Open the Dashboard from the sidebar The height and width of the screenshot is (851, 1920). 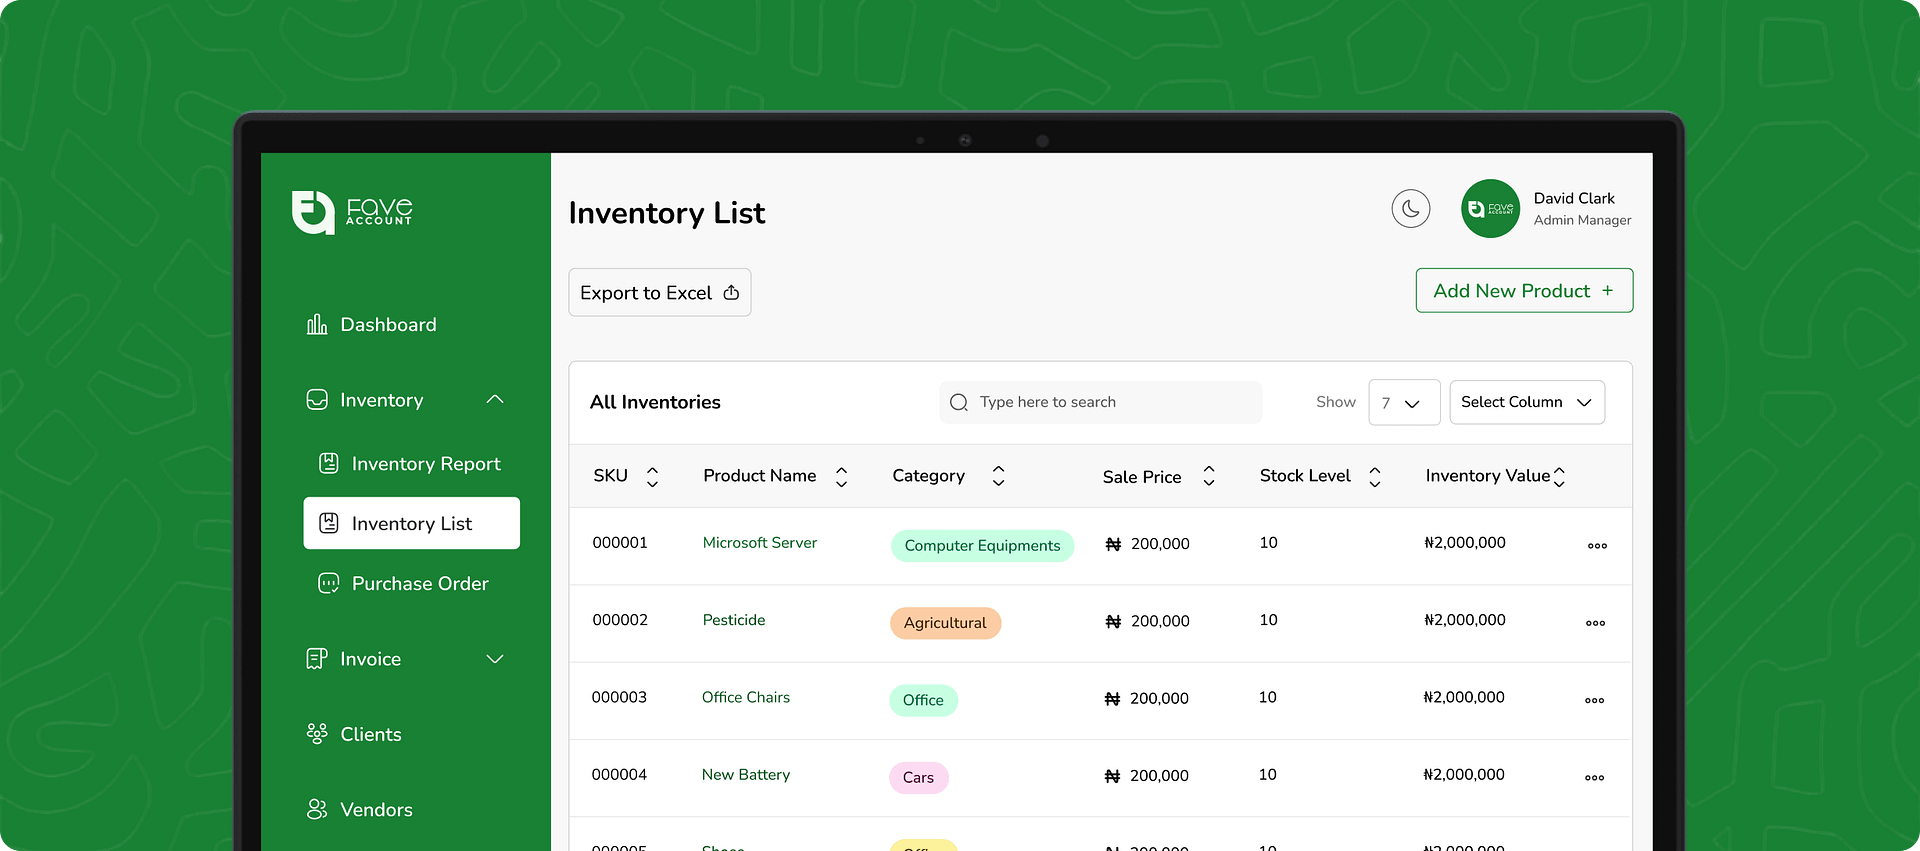[x=387, y=325]
